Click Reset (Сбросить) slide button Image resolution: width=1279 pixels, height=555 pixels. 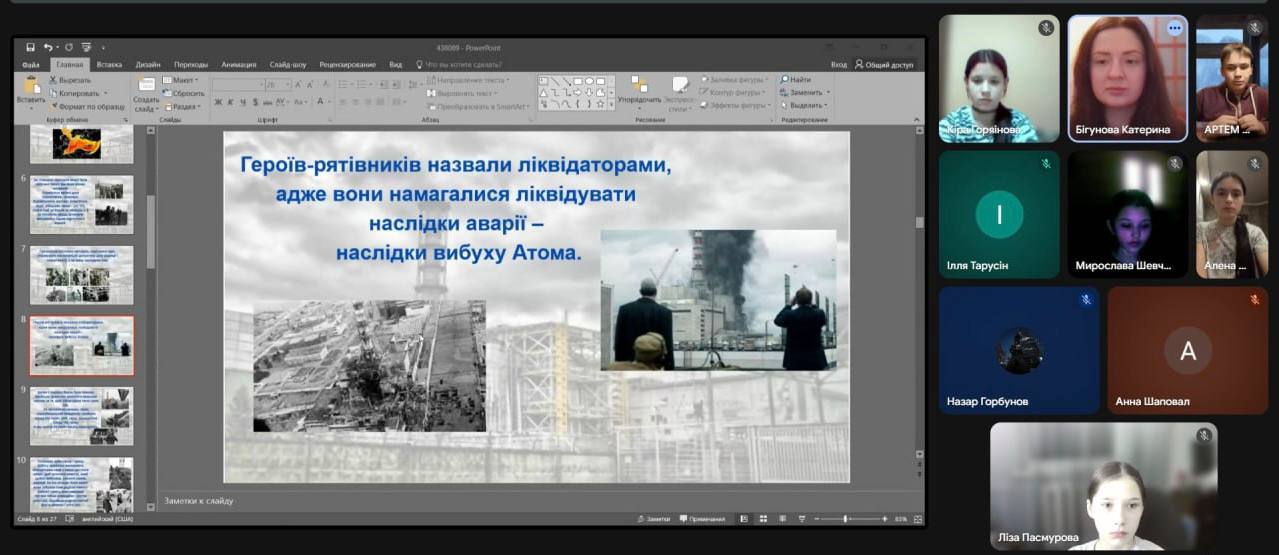[183, 93]
